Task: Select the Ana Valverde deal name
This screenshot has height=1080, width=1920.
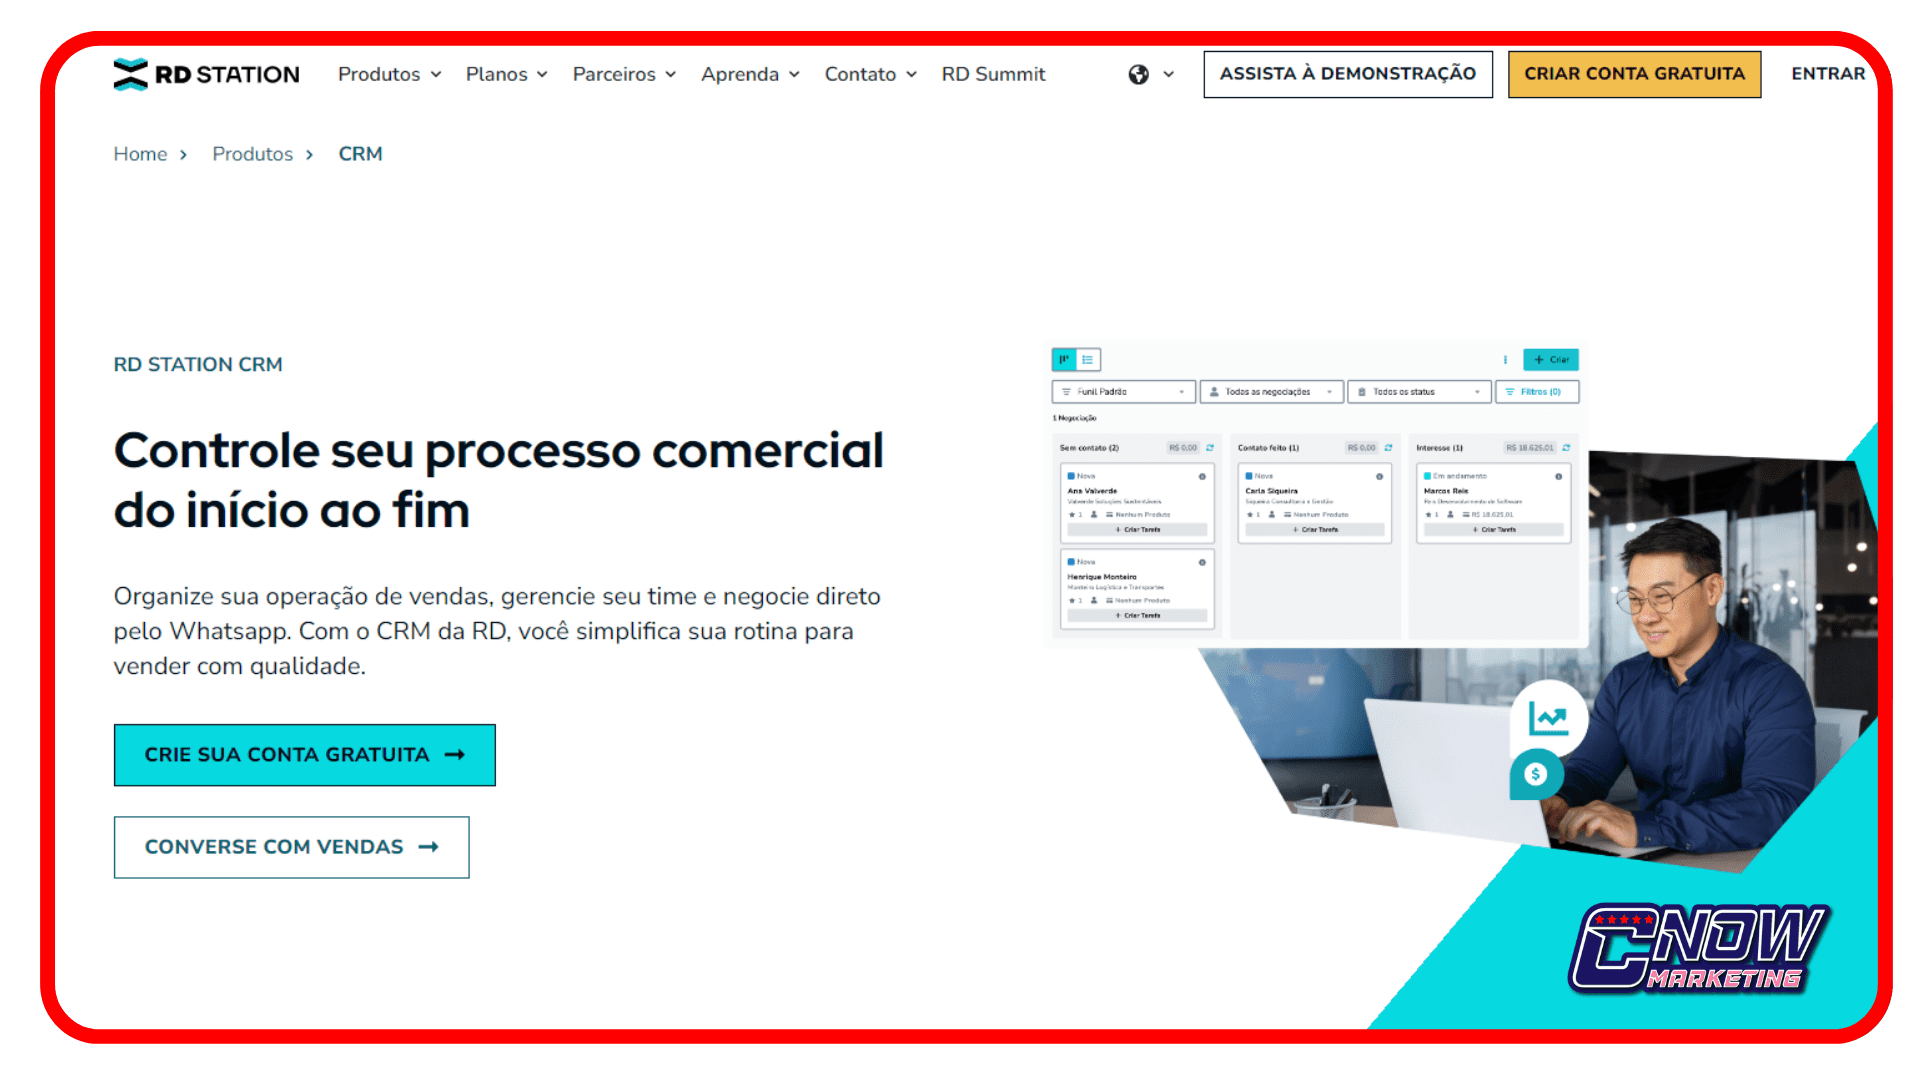Action: [1092, 491]
